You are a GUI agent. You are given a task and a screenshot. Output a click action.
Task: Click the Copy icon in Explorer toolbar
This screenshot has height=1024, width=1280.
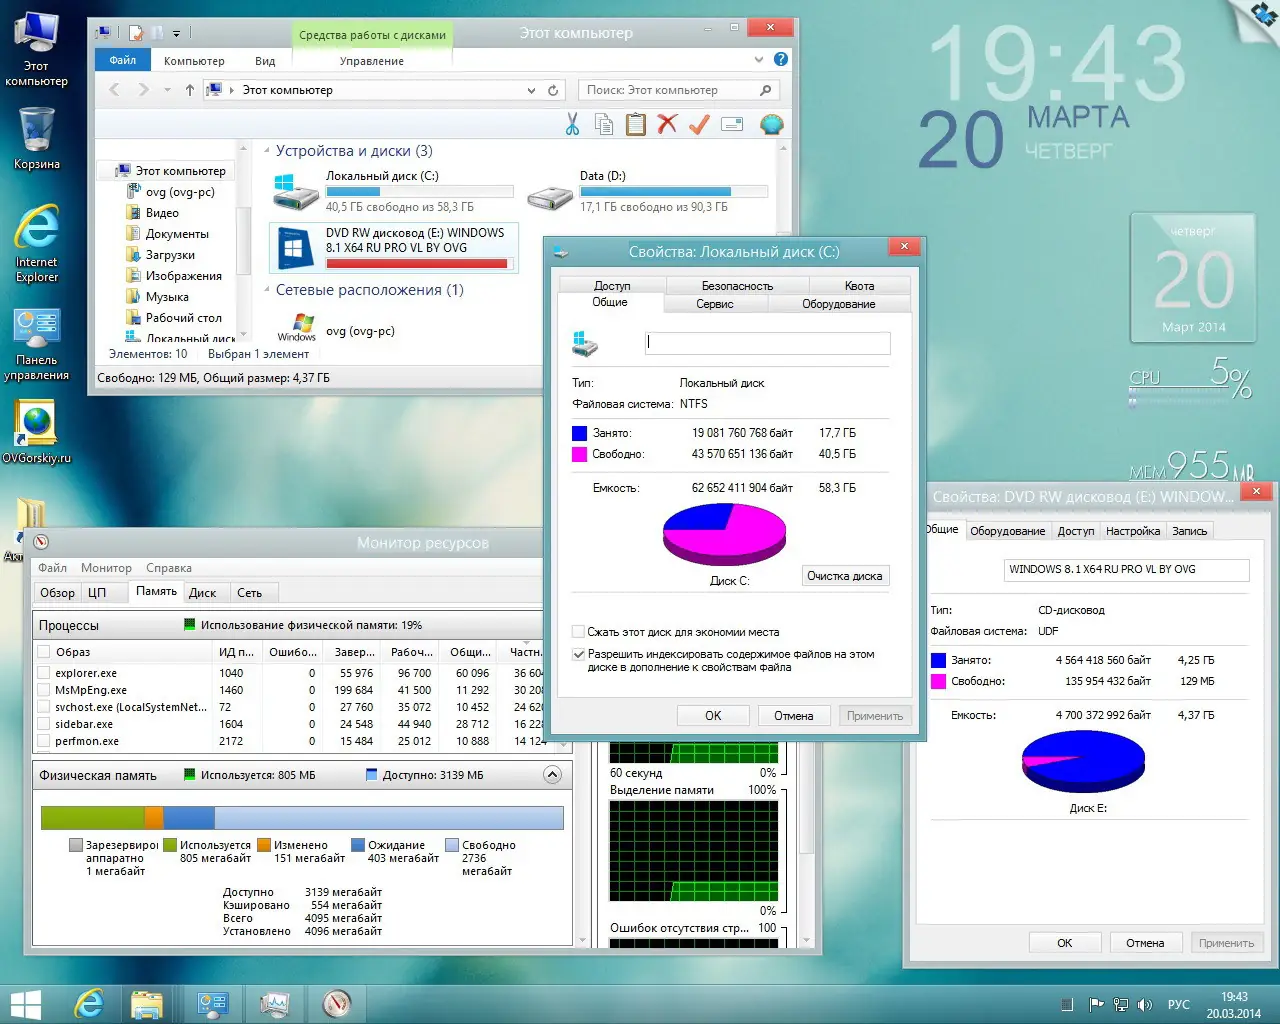[x=604, y=124]
